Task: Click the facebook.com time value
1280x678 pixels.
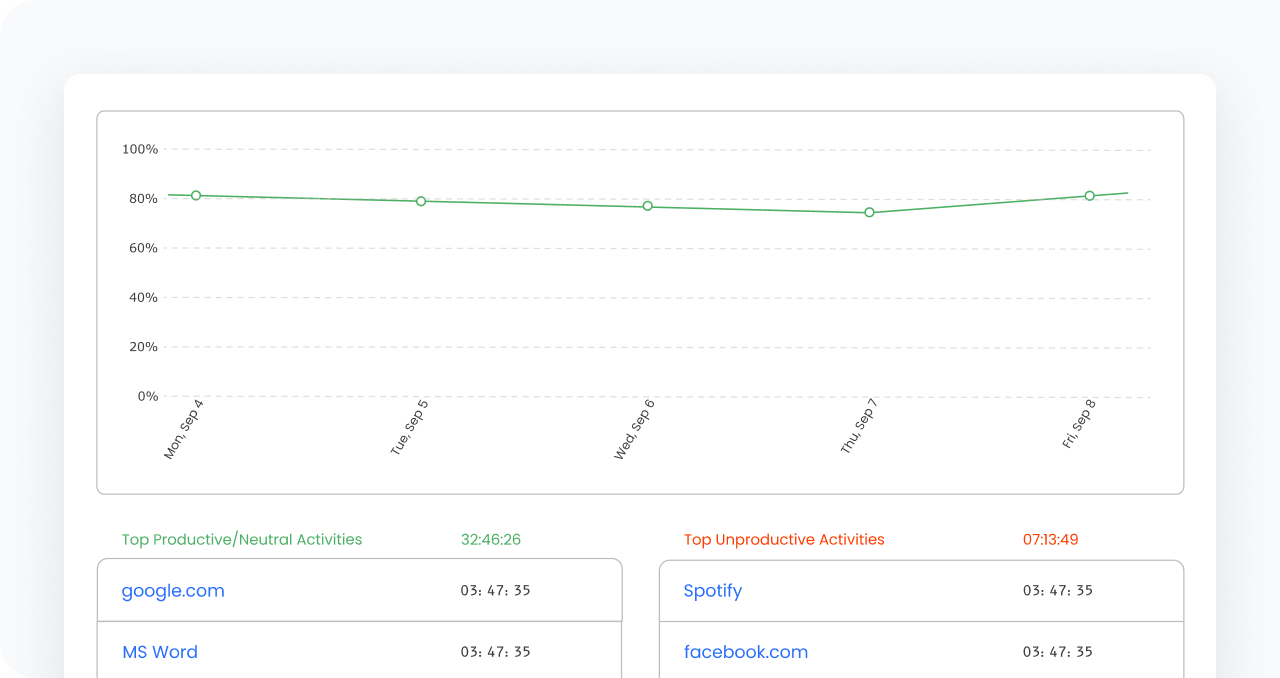Action: [x=1058, y=652]
